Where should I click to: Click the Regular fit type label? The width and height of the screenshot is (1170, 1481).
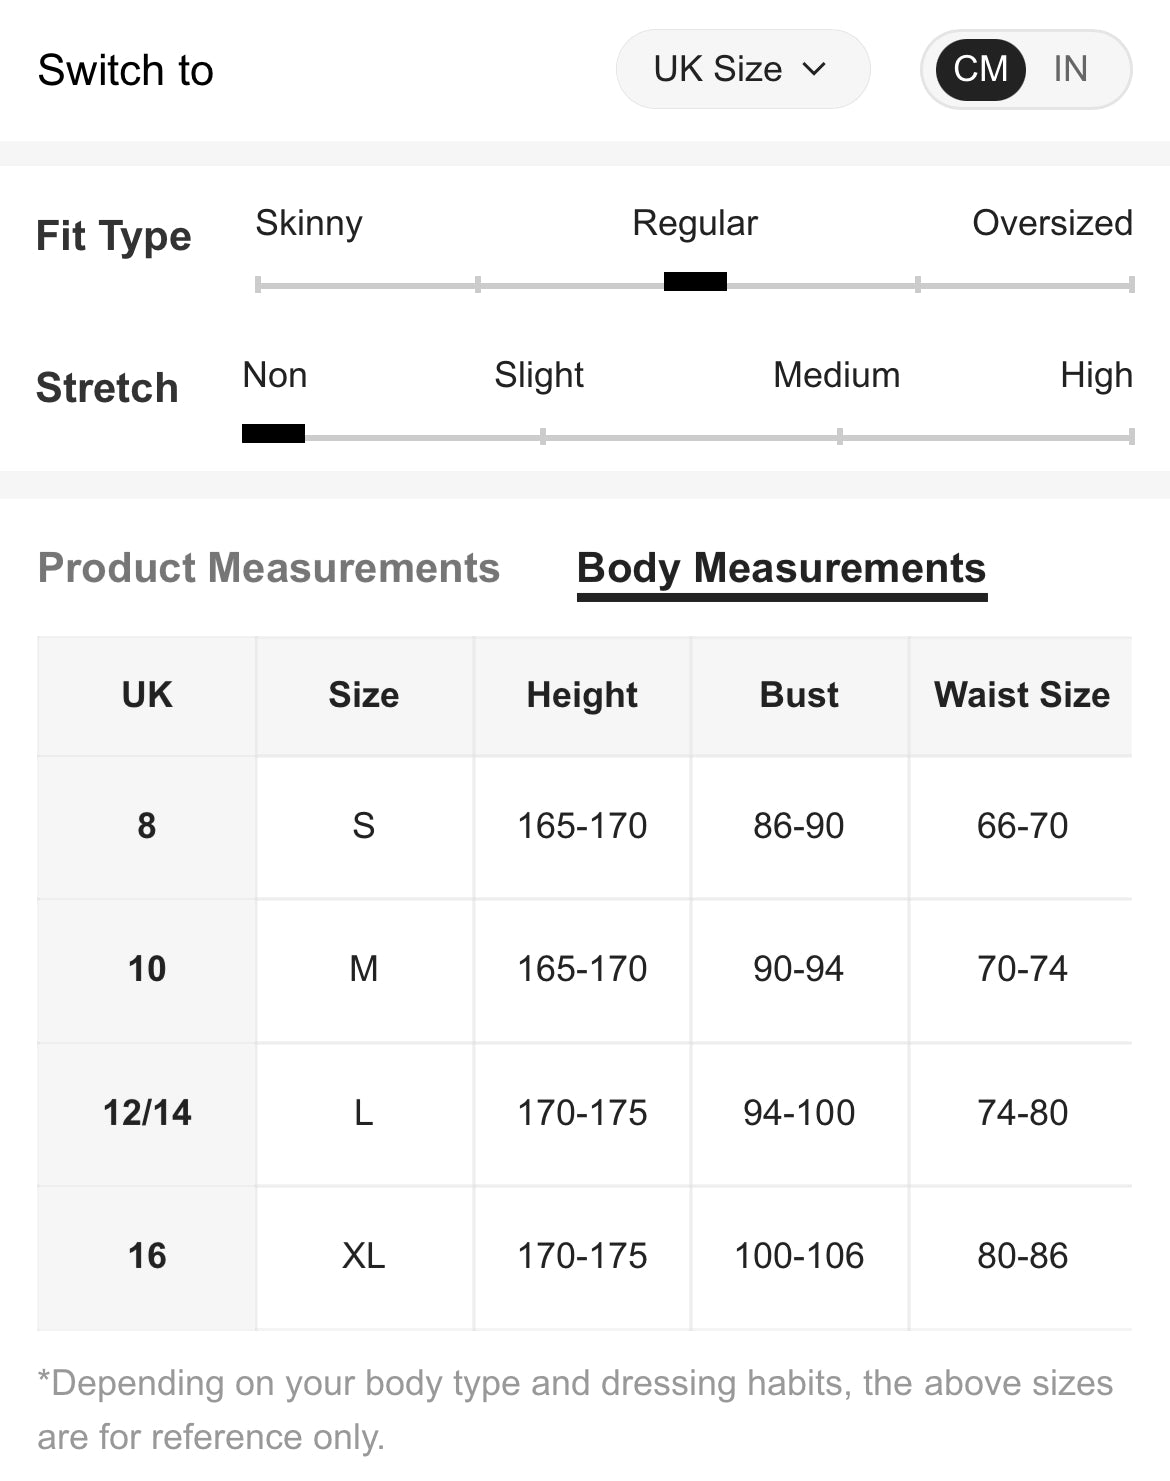click(x=695, y=223)
